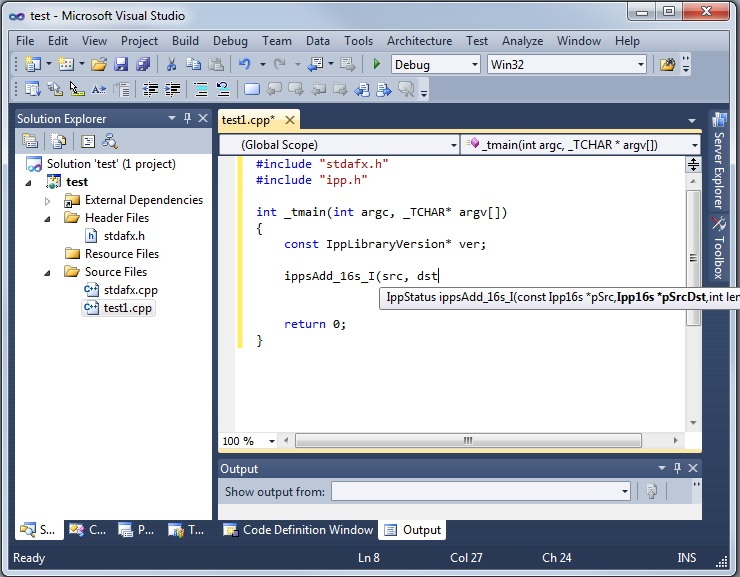Screen dimensions: 740x577
Task: Expand the External Dependencies folder
Action: pos(48,200)
